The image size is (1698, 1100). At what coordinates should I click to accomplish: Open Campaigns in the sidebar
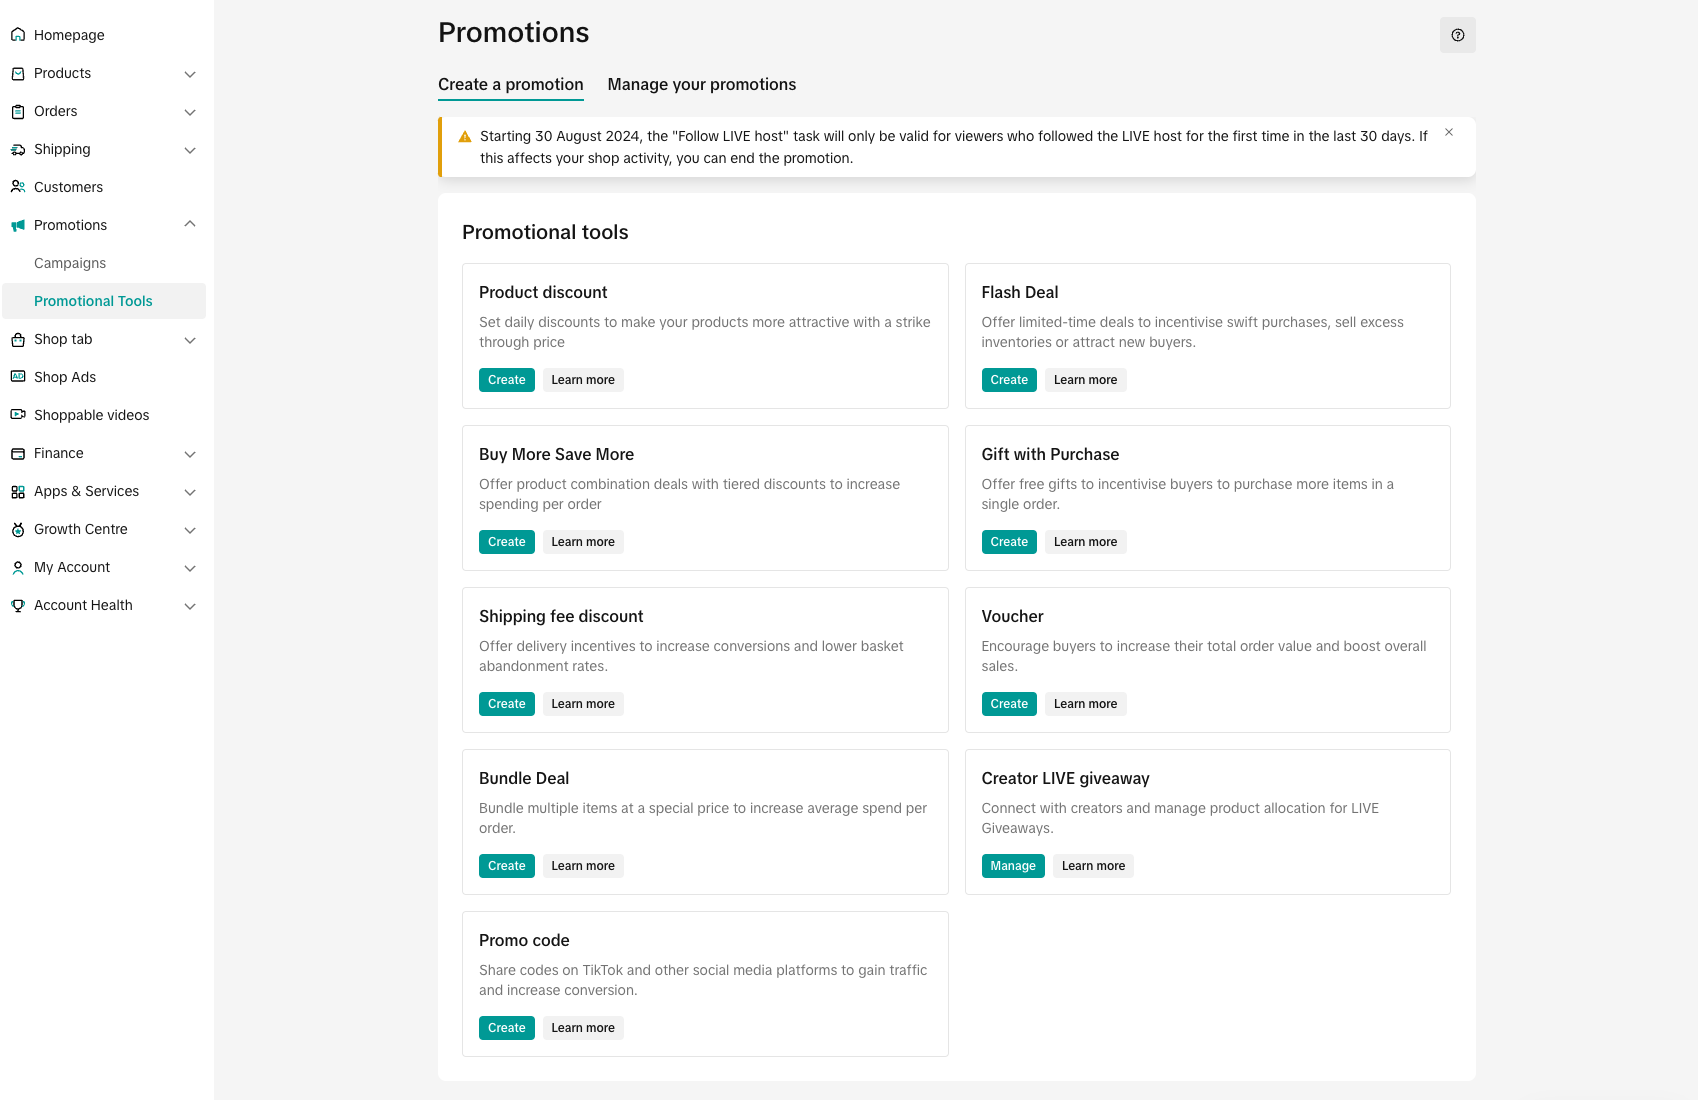click(x=70, y=263)
